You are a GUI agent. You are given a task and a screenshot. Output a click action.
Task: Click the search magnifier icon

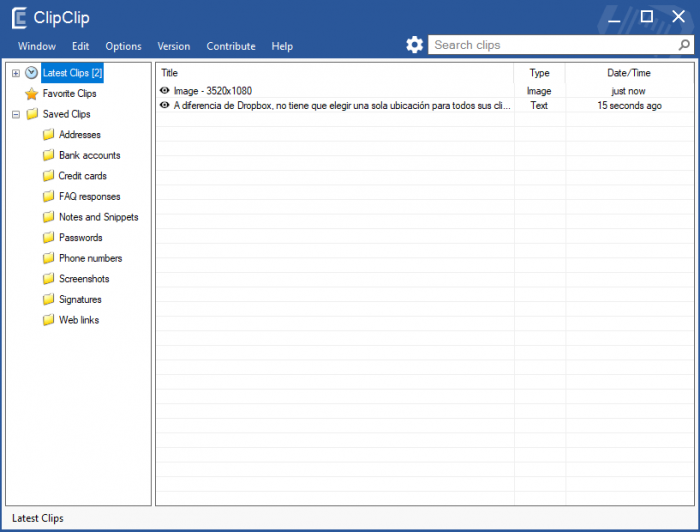684,45
